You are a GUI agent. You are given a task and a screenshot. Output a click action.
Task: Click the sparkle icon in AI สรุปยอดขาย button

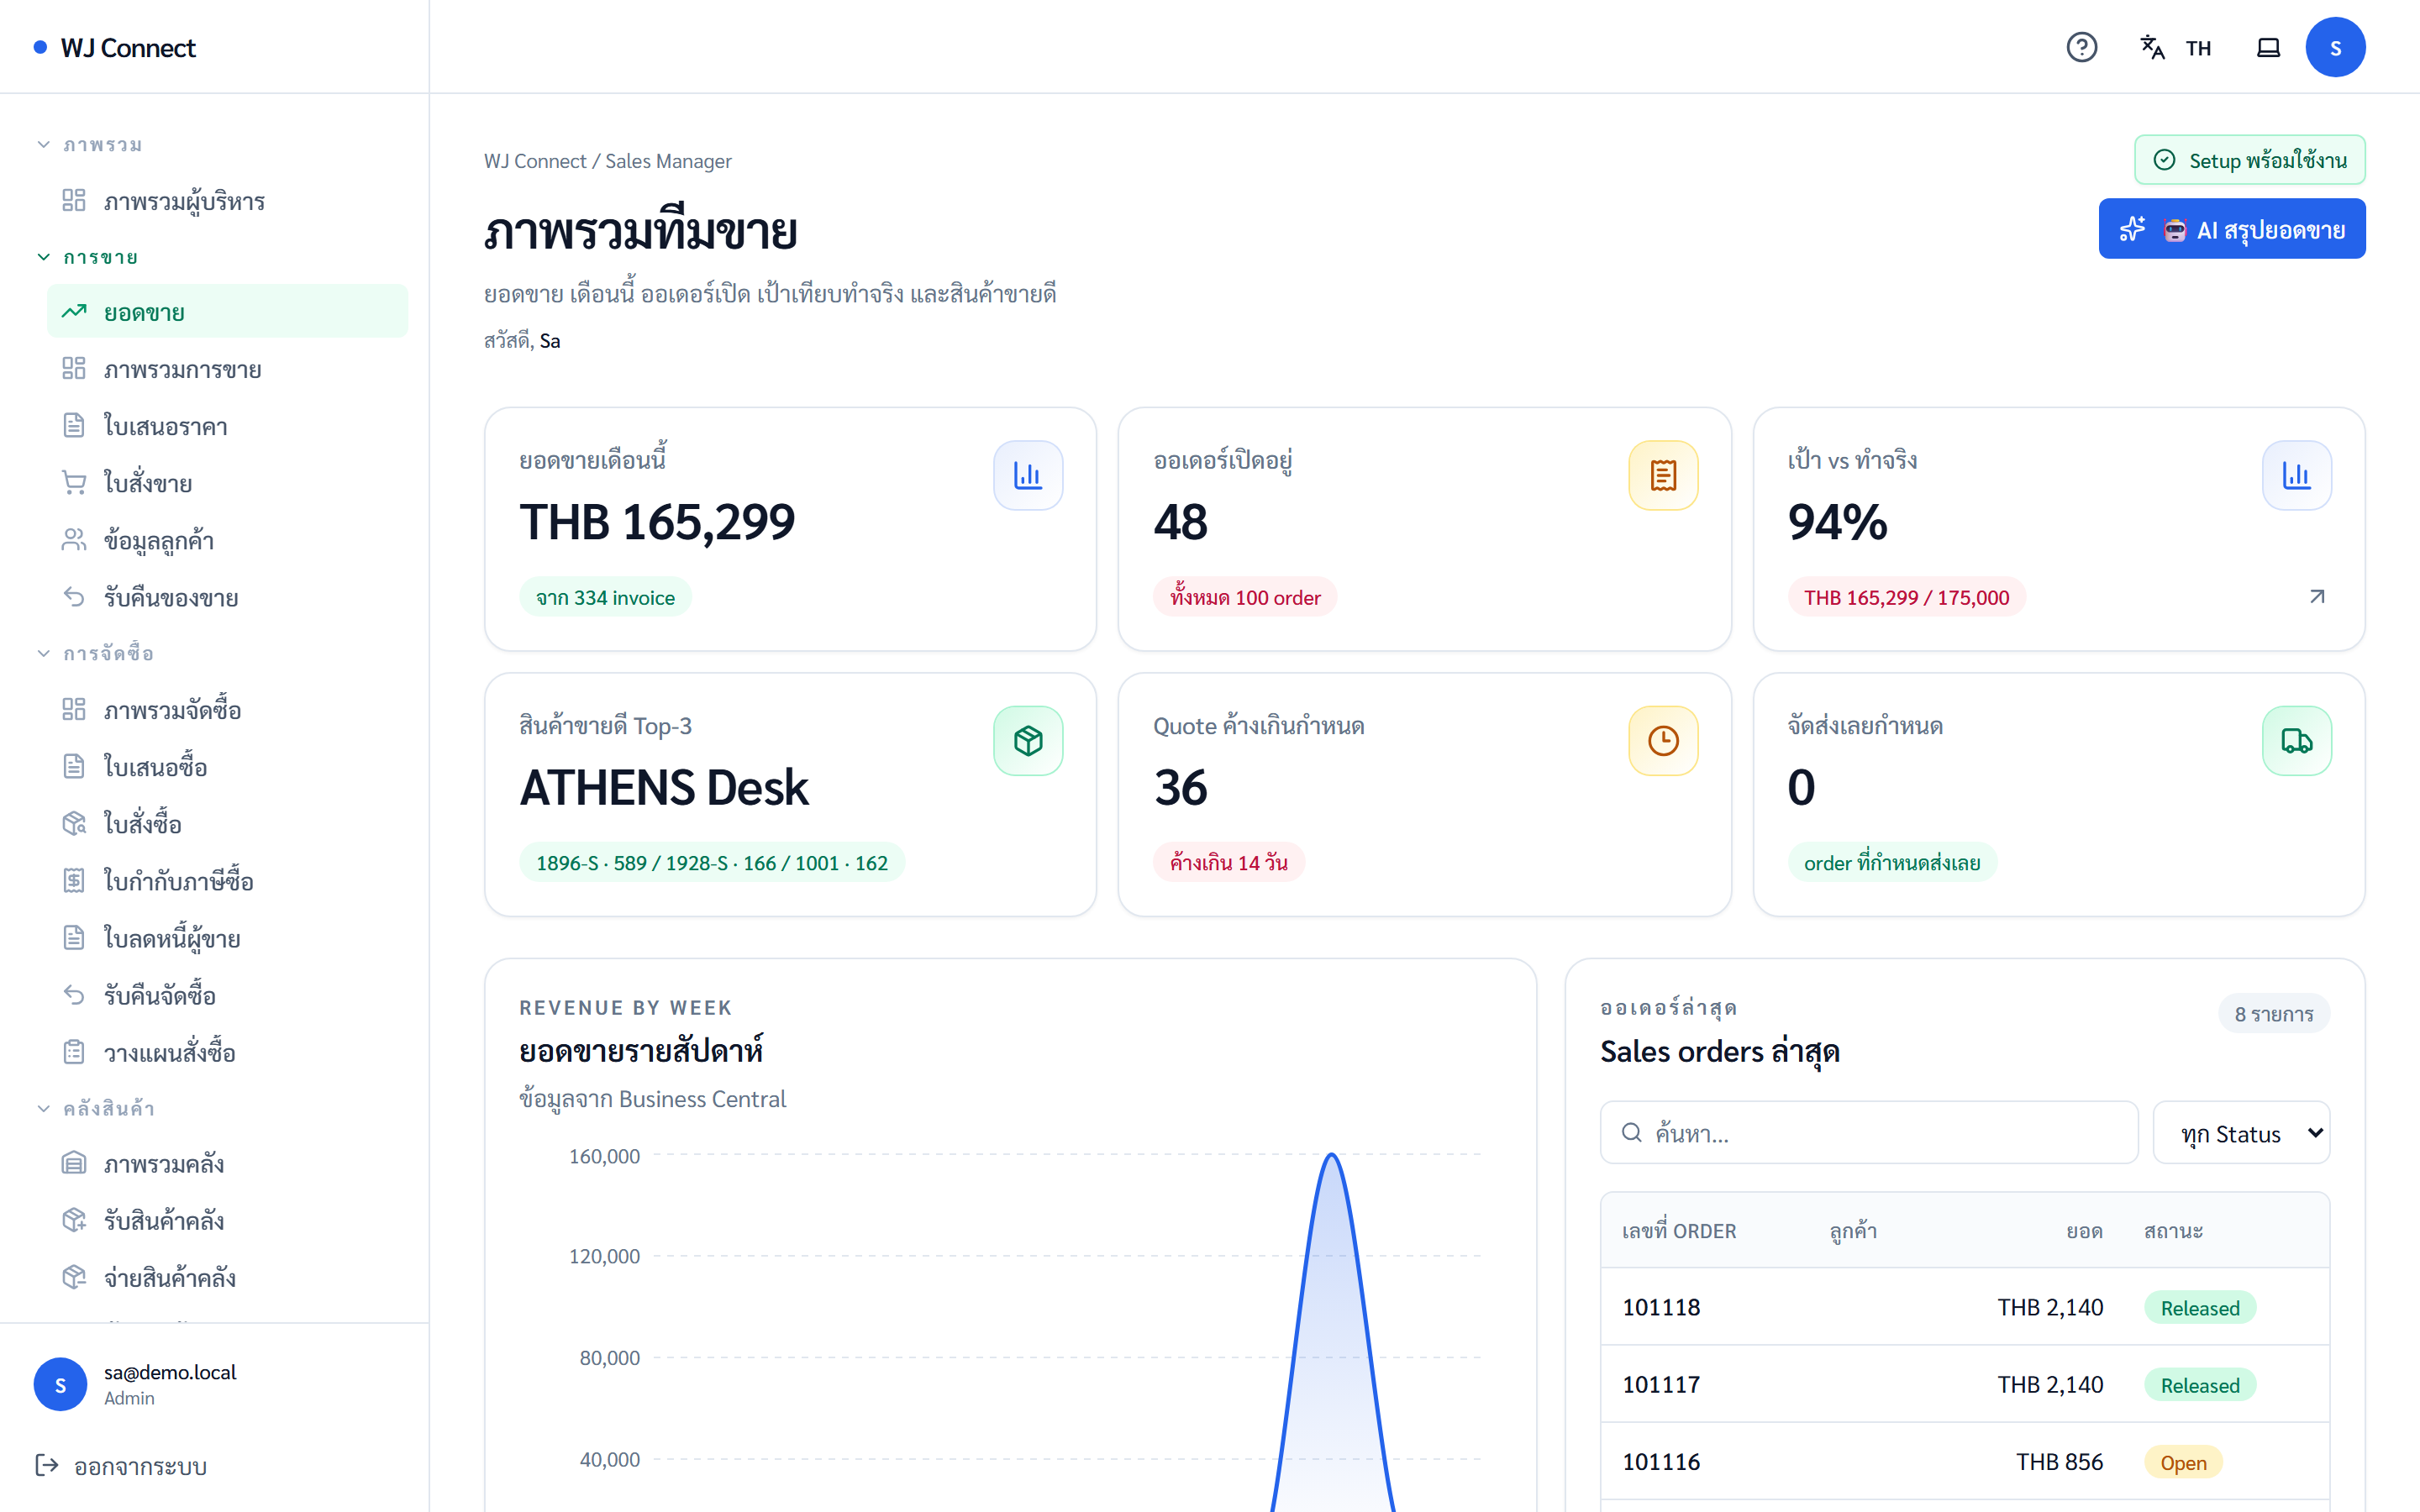(2131, 230)
